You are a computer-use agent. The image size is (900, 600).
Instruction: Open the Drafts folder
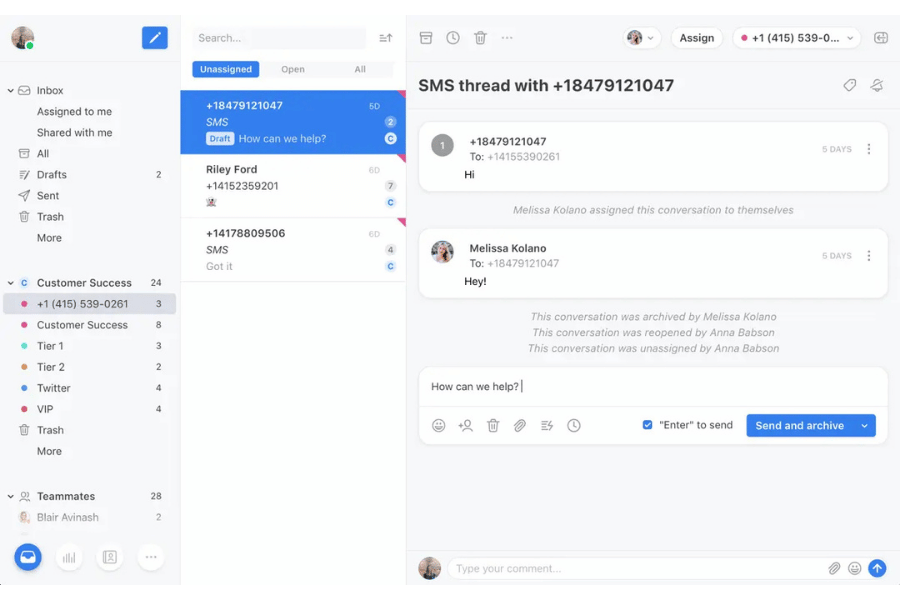[x=52, y=175]
